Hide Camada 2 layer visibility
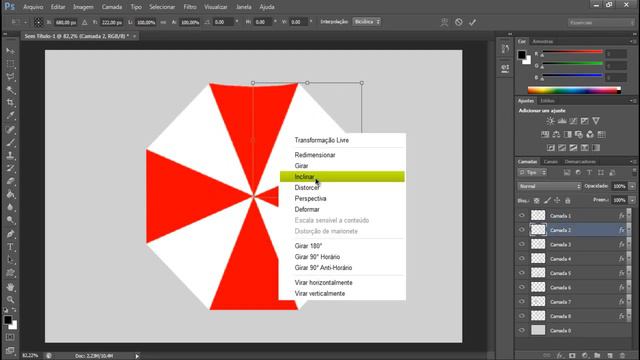 (522, 230)
